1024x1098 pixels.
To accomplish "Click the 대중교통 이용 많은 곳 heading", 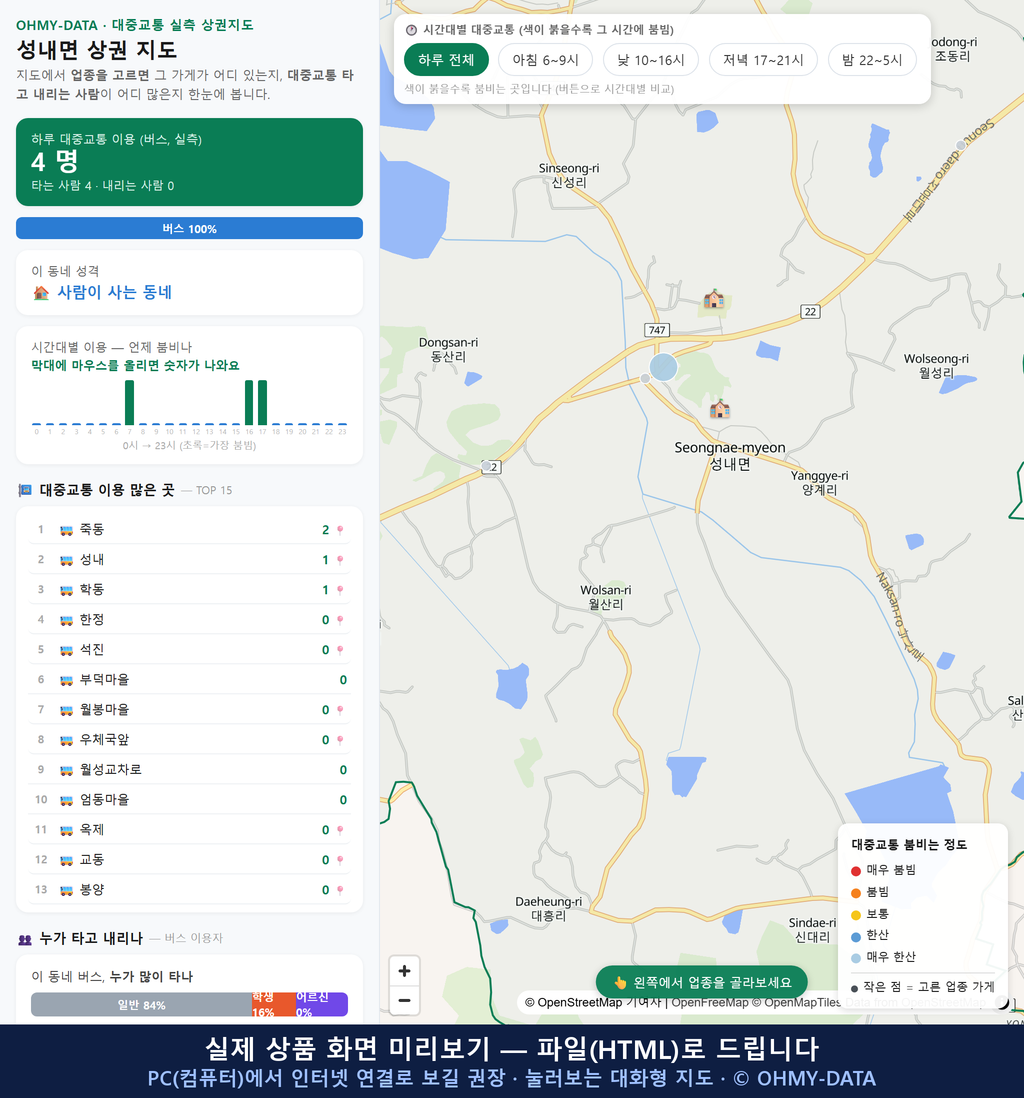I will 106,490.
